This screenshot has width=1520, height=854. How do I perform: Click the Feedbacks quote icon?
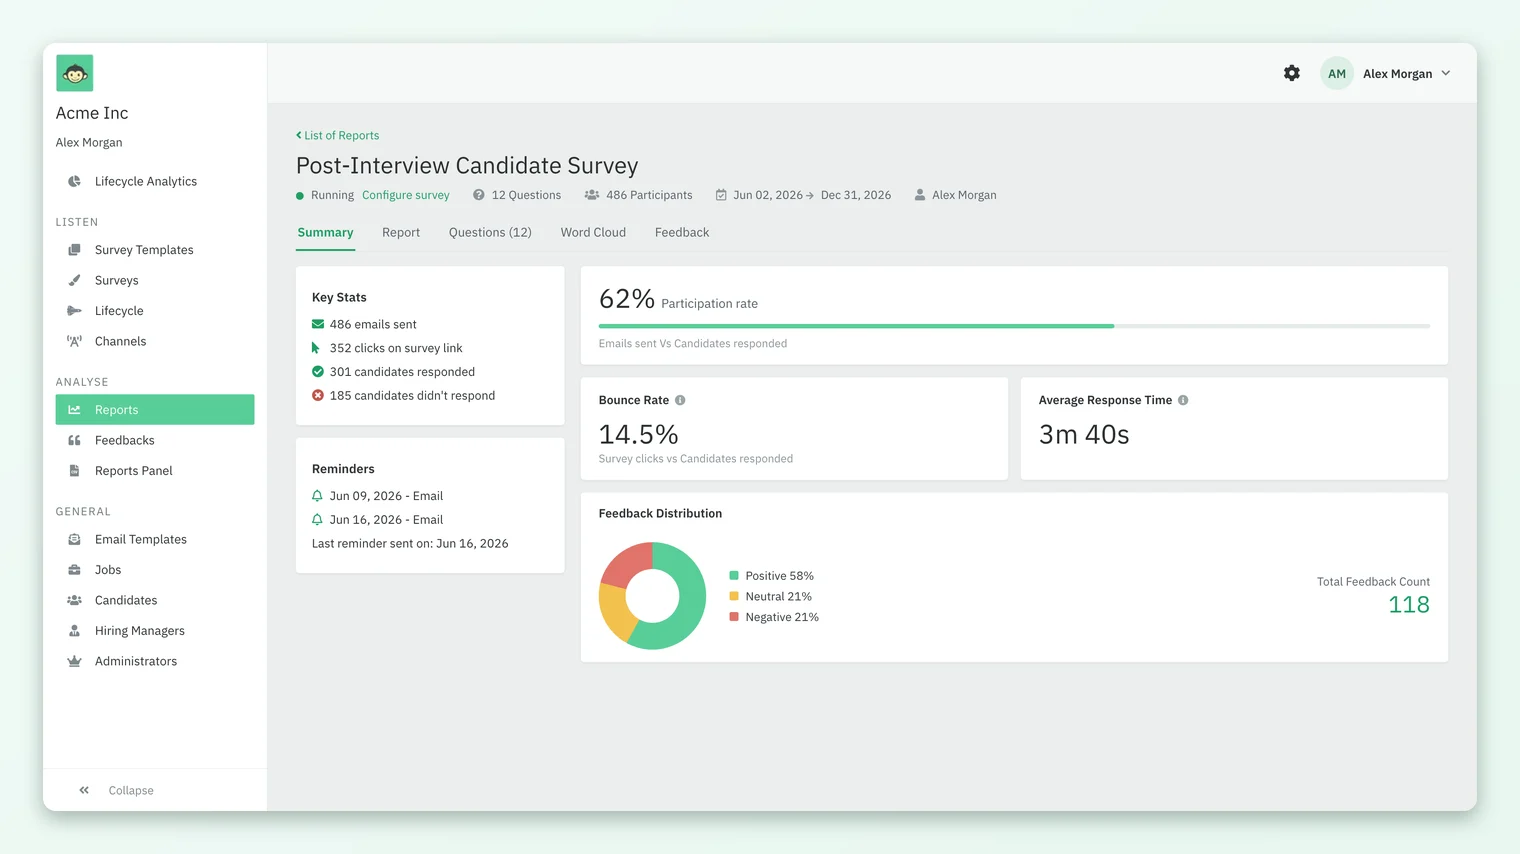tap(74, 440)
